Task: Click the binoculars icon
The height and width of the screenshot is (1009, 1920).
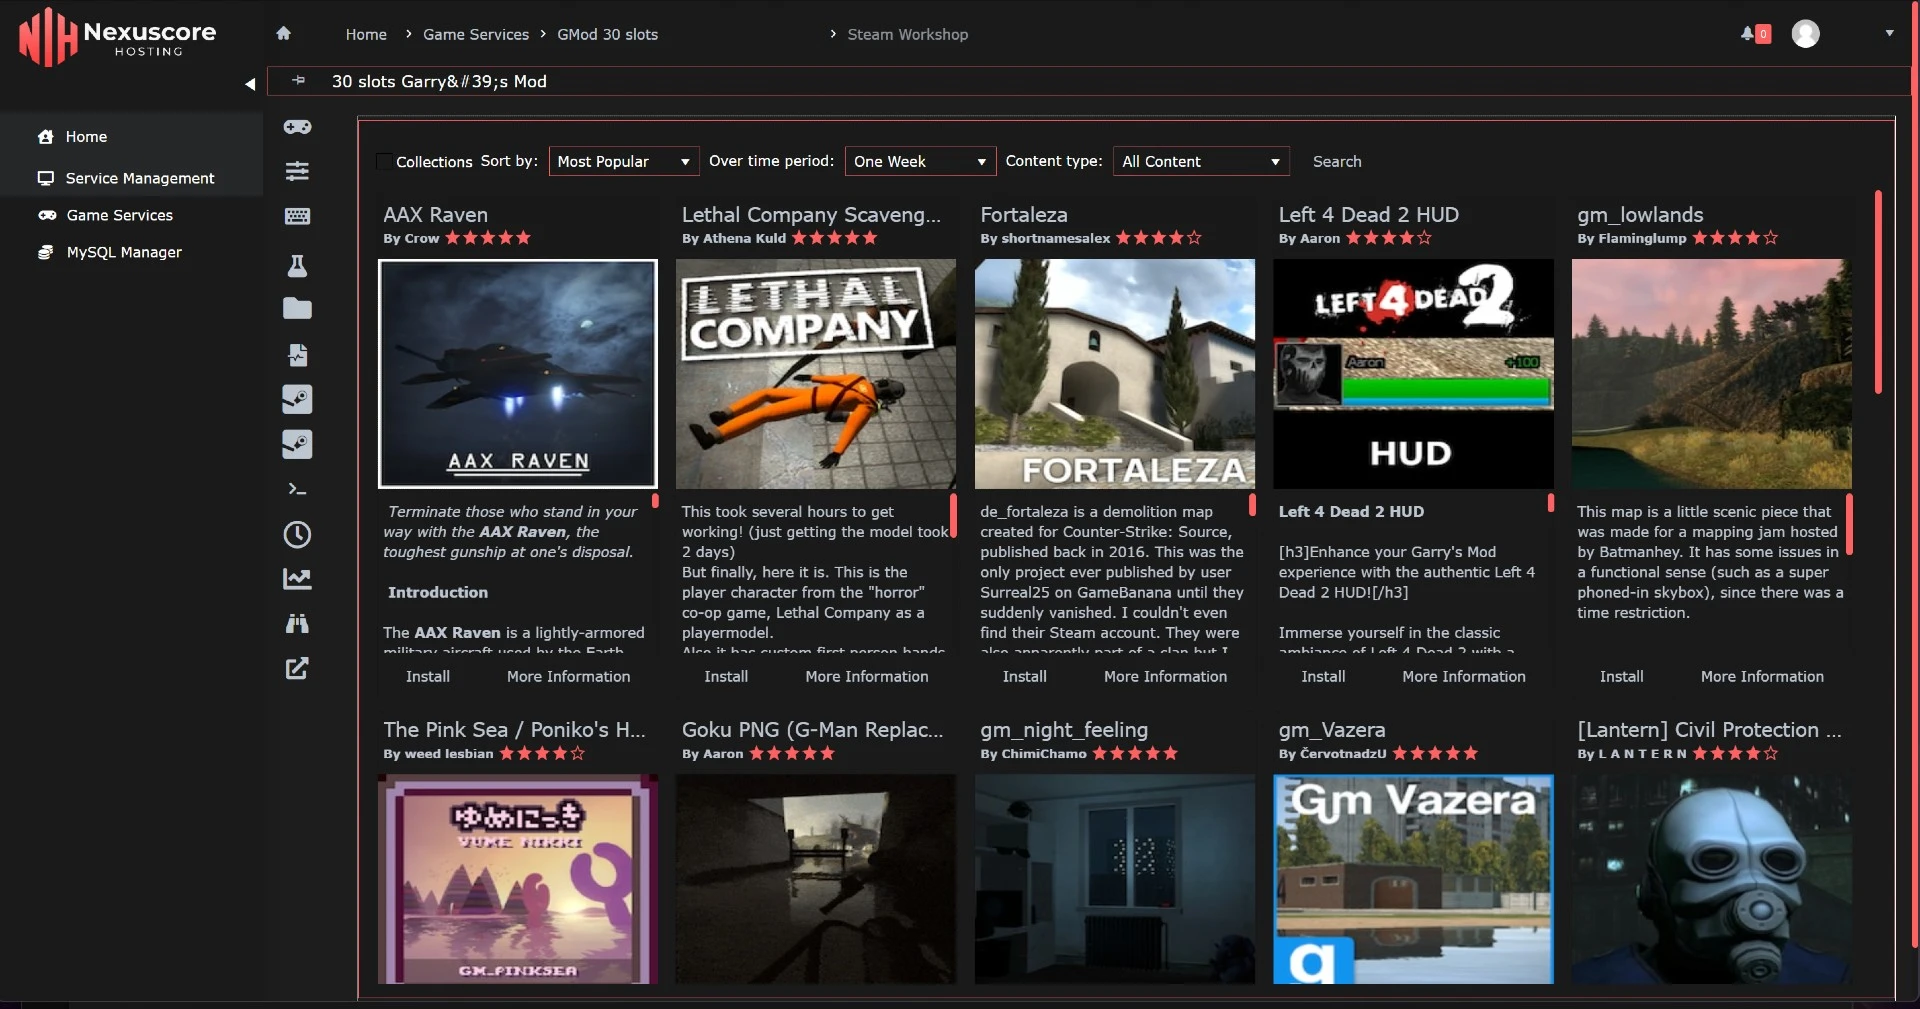Action: click(297, 624)
